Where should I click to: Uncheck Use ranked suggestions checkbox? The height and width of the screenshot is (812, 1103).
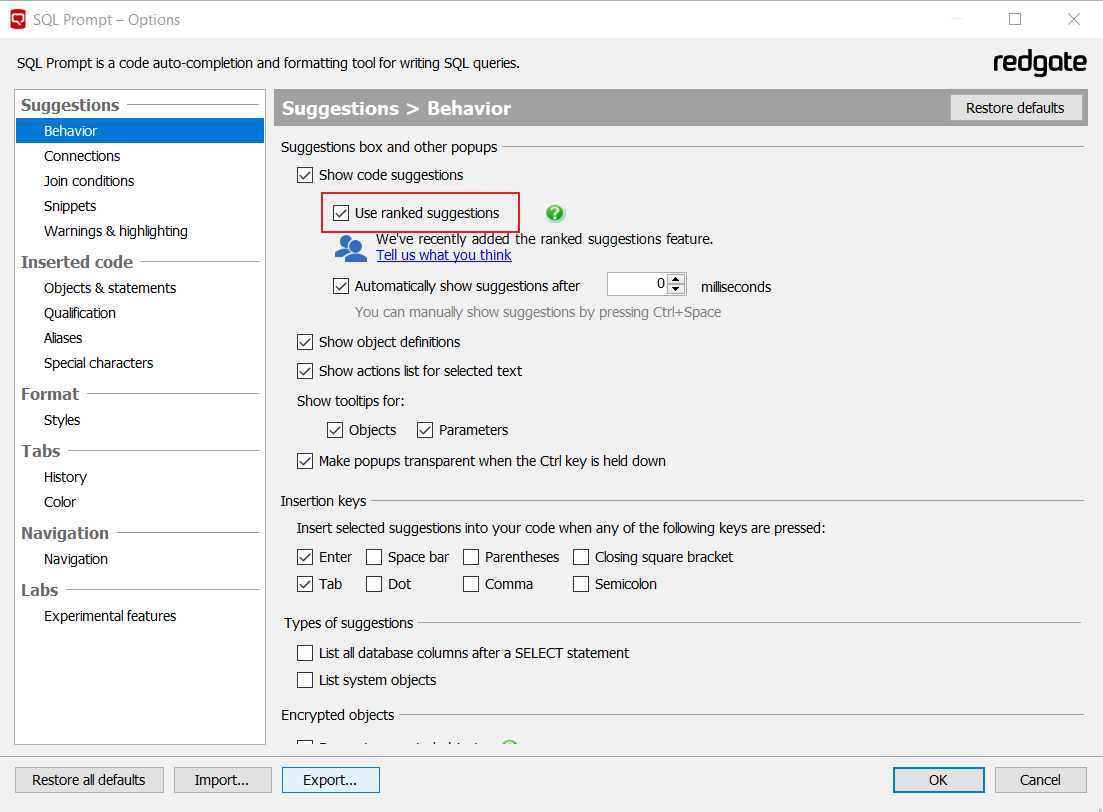pos(341,213)
